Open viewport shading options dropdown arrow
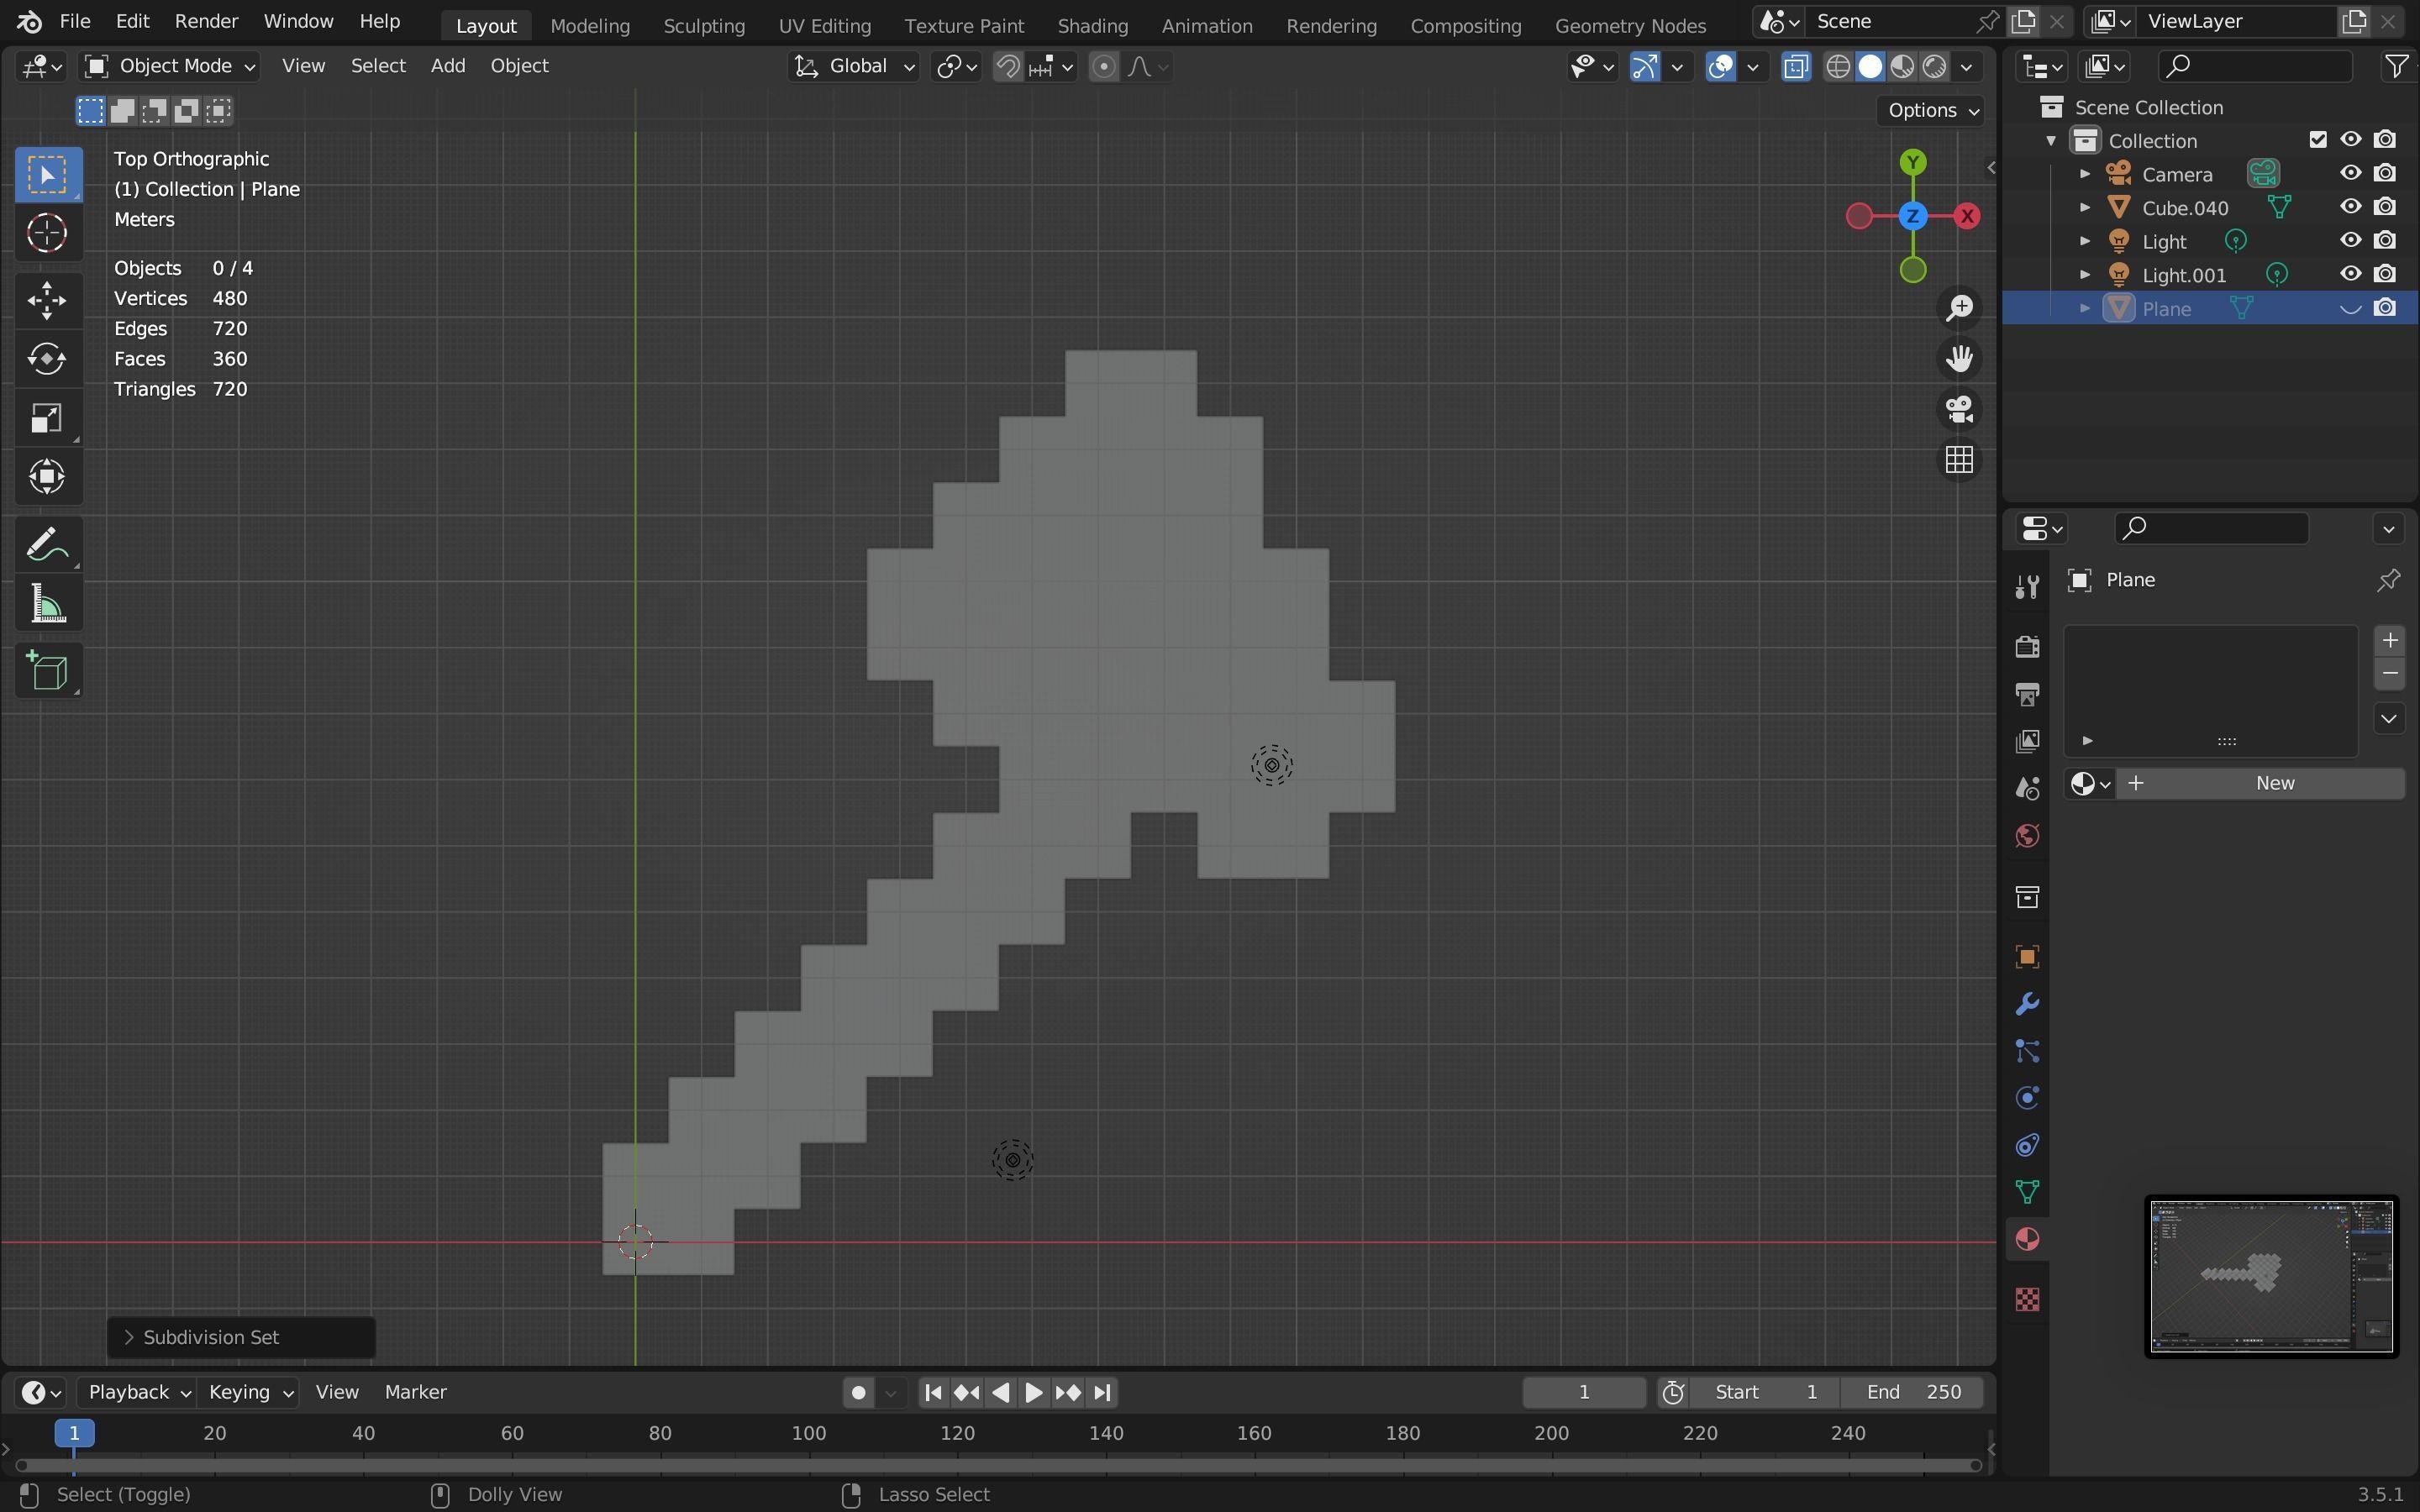Image resolution: width=2420 pixels, height=1512 pixels. point(1967,66)
